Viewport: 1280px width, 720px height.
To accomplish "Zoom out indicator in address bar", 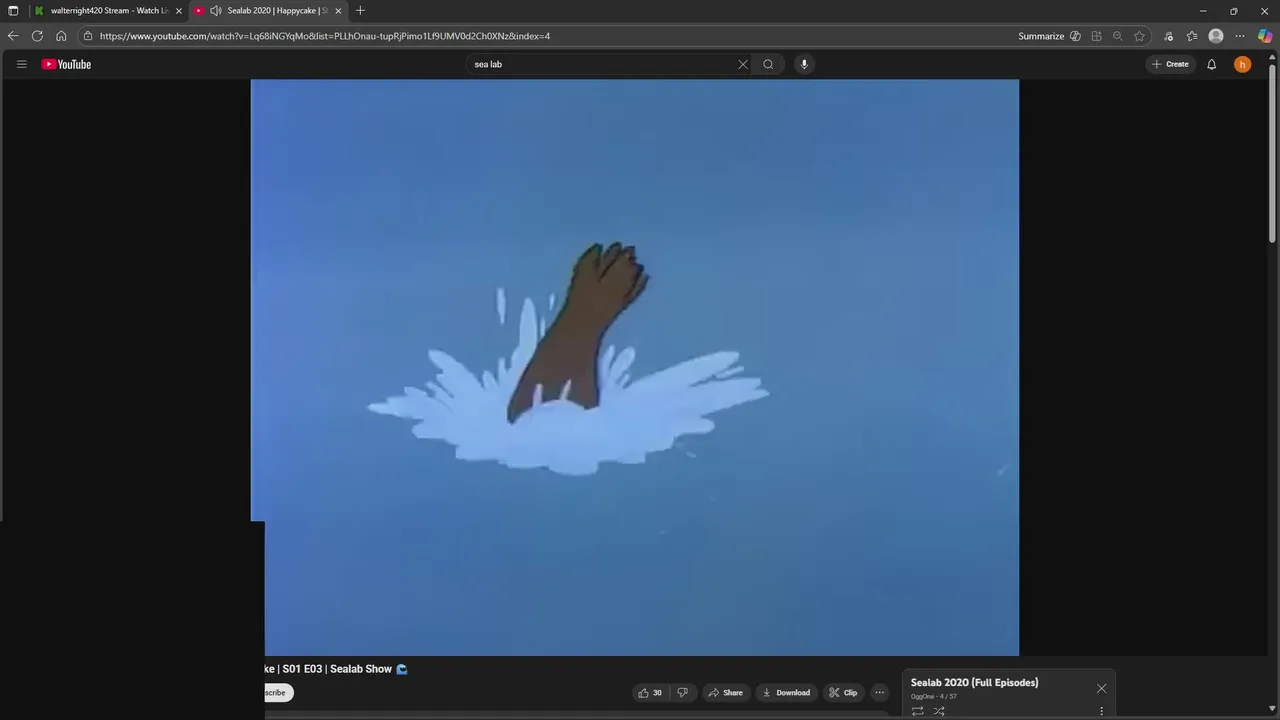I will tap(1117, 36).
